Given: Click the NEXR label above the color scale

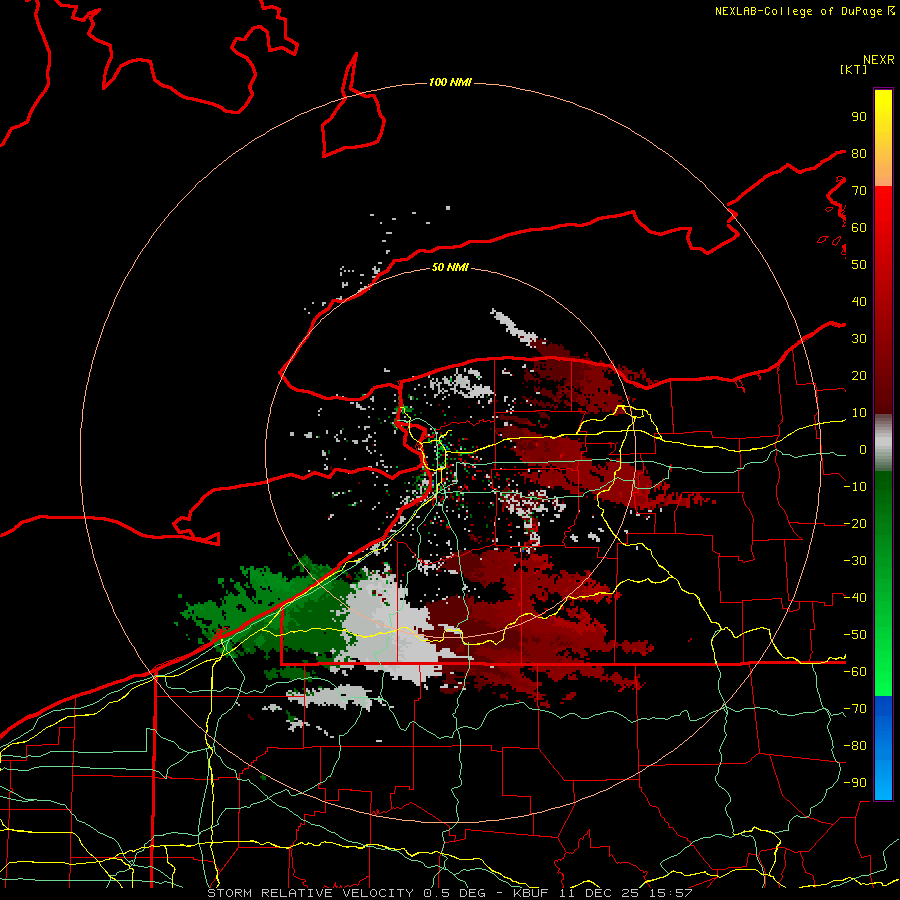Looking at the screenshot, I should click(x=879, y=60).
